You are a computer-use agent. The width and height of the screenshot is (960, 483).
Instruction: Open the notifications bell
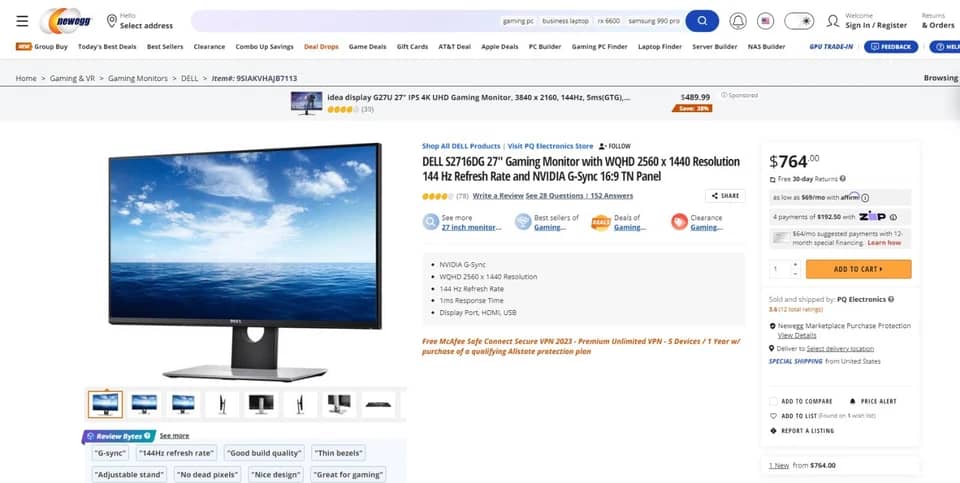click(738, 21)
